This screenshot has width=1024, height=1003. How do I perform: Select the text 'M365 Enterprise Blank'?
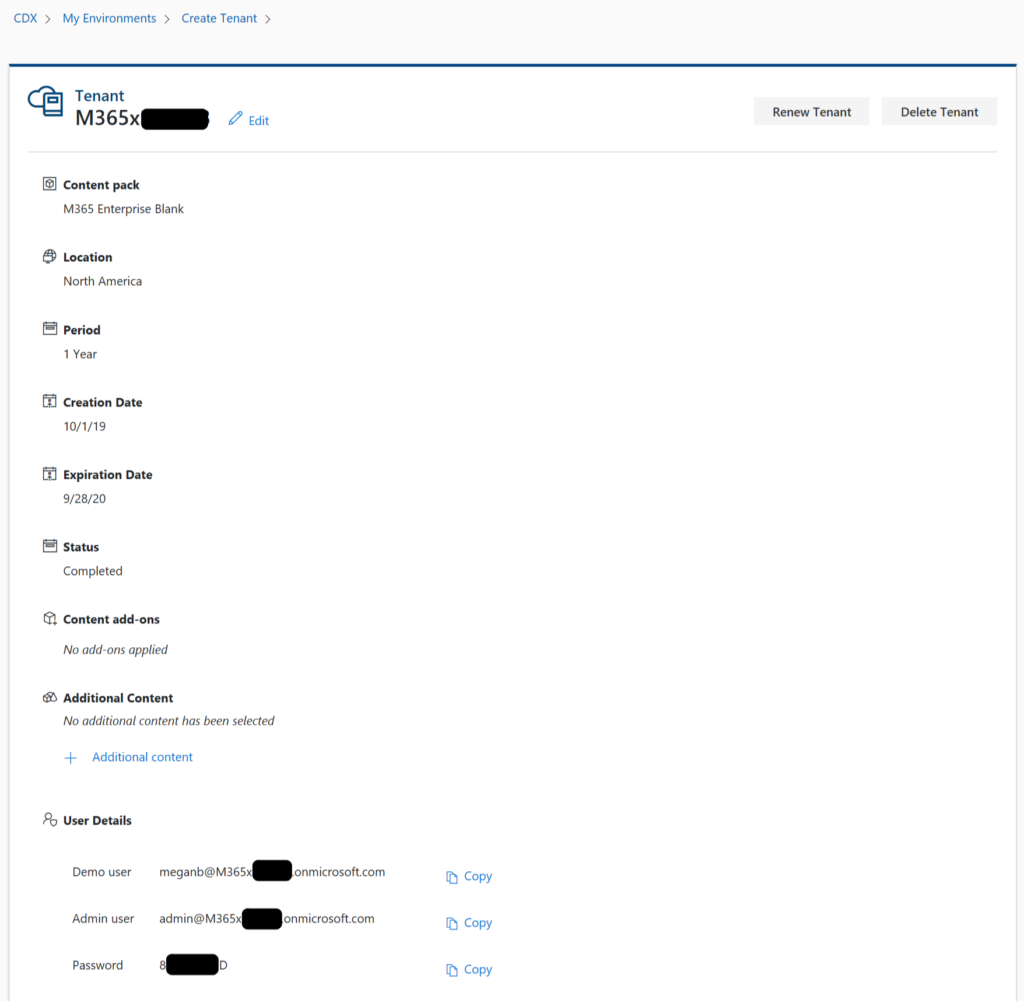[x=123, y=209]
